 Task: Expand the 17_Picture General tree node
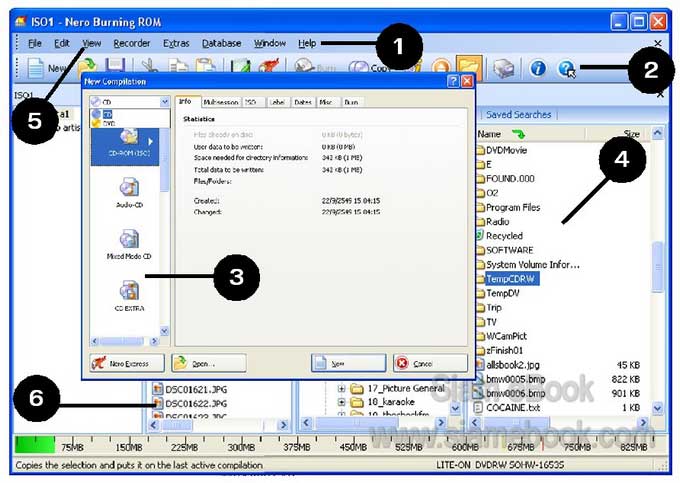coord(341,388)
